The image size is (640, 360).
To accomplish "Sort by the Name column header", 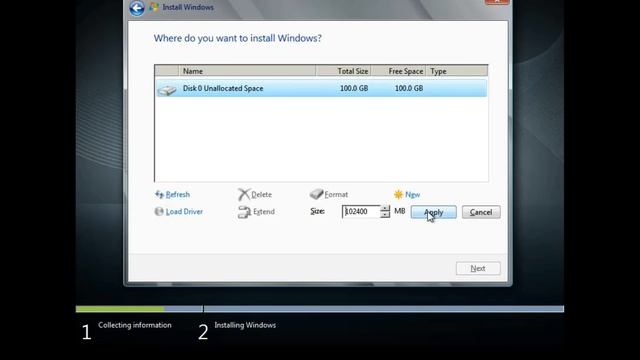I will 247,71.
